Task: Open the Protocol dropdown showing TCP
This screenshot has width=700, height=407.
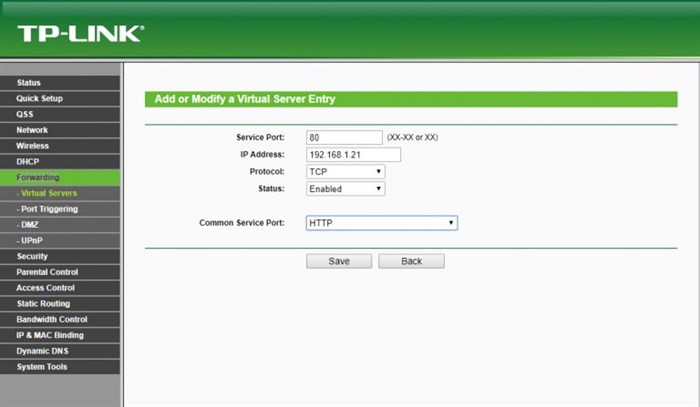Action: pyautogui.click(x=346, y=172)
